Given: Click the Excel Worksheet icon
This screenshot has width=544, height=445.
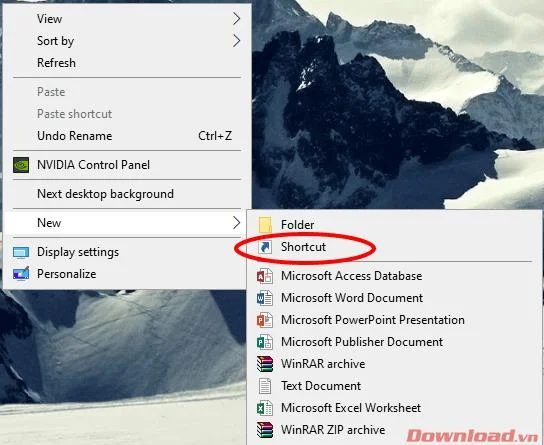Looking at the screenshot, I should (265, 408).
